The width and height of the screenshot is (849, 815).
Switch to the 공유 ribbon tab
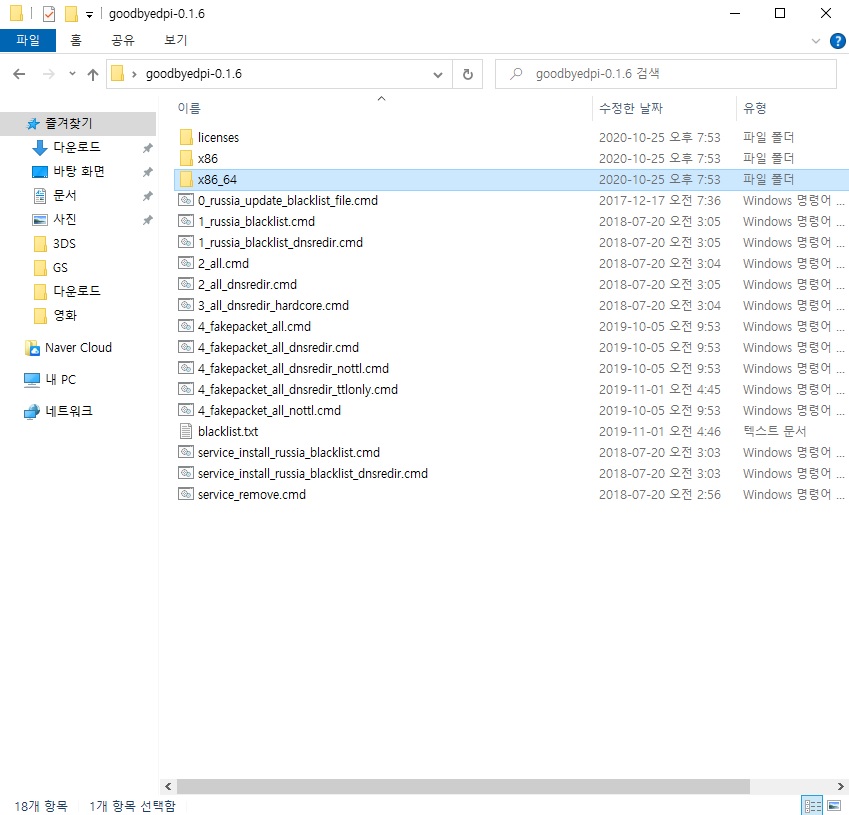(x=123, y=41)
